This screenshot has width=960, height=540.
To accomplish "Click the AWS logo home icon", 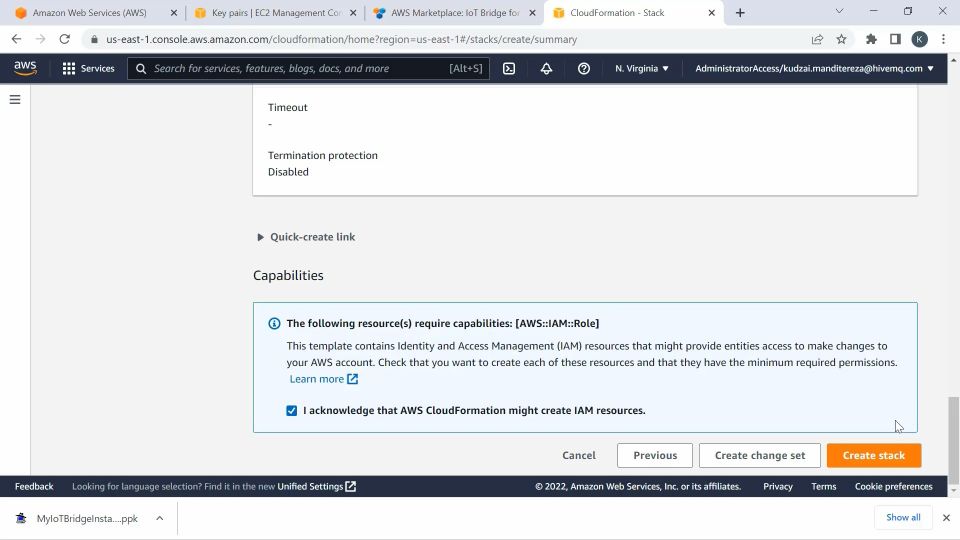I will click(25, 68).
